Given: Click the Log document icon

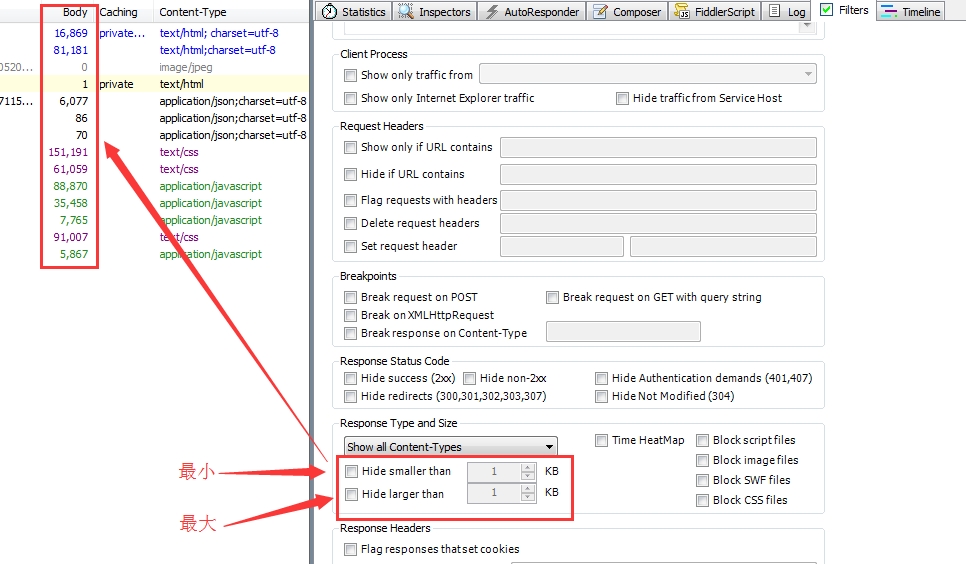Looking at the screenshot, I should pyautogui.click(x=775, y=11).
